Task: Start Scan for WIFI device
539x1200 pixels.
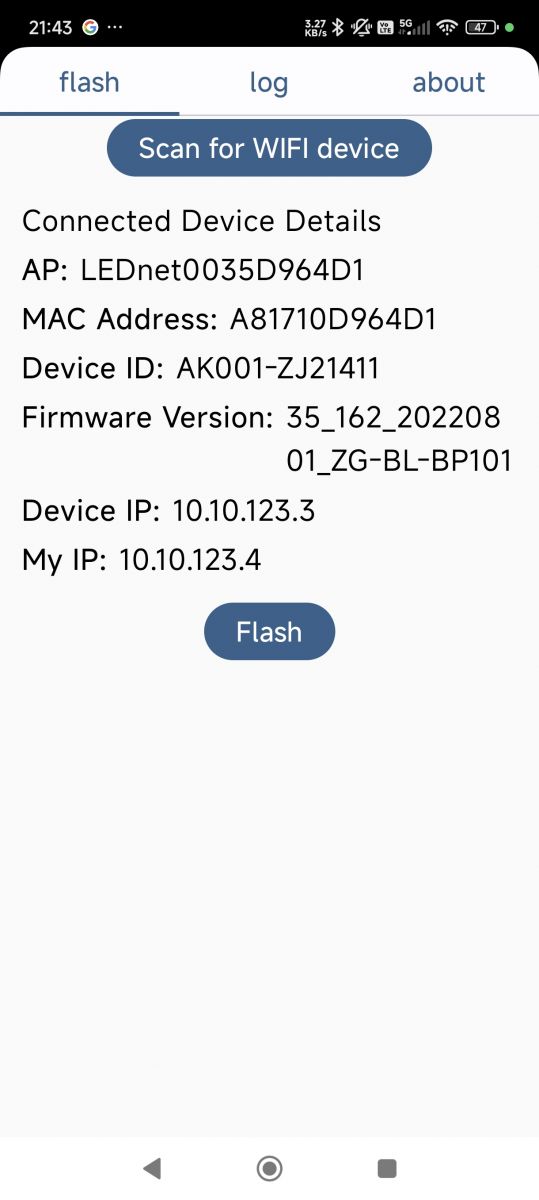Action: coord(269,149)
